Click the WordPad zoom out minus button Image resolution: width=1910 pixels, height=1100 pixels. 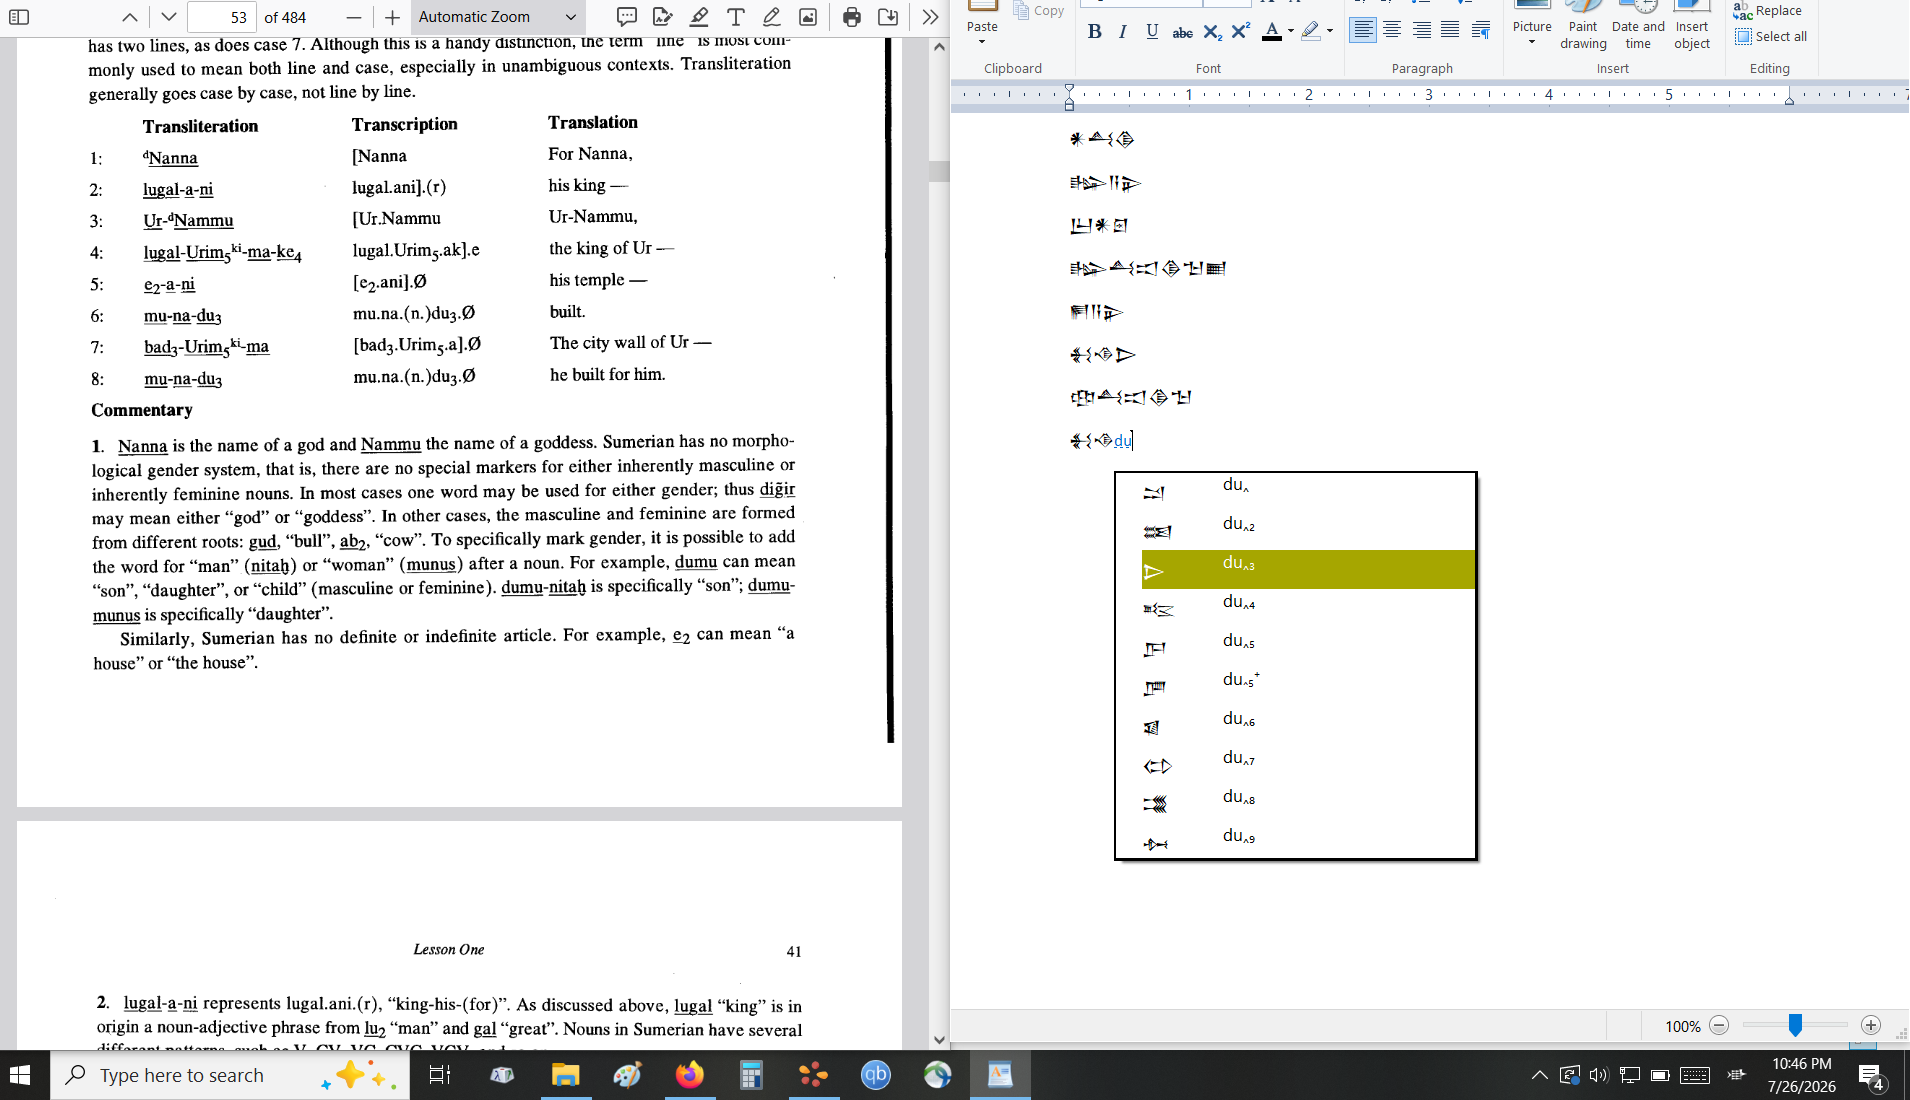click(1719, 1025)
